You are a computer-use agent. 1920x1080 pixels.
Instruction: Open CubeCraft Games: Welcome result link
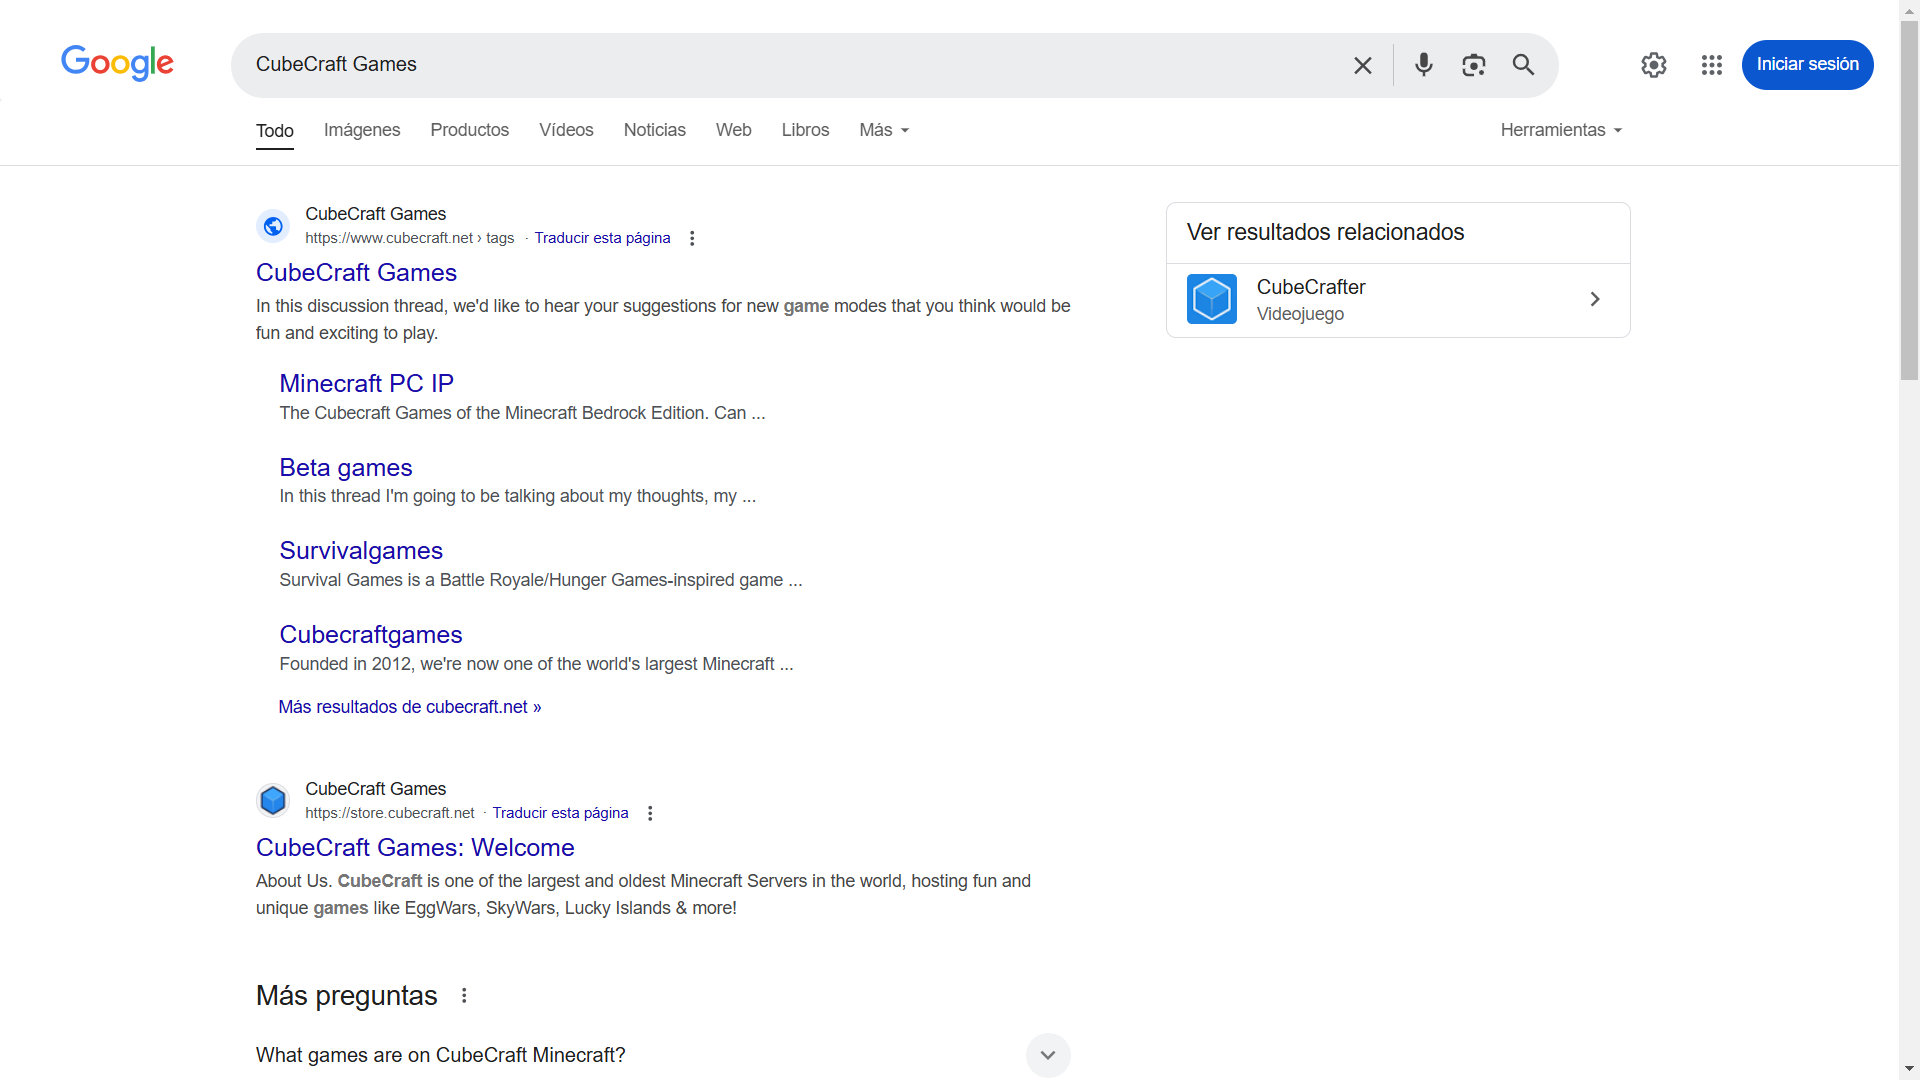pyautogui.click(x=415, y=847)
